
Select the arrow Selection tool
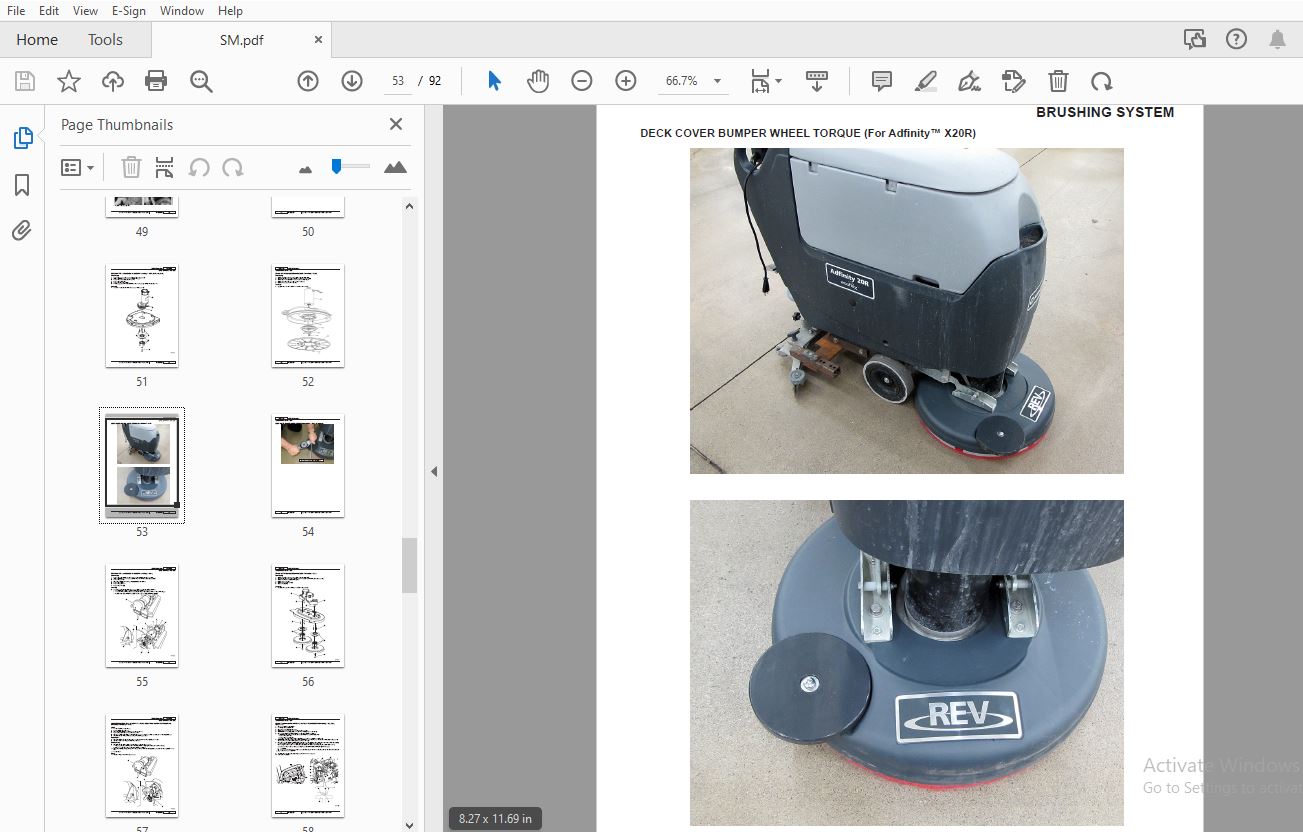coord(494,82)
